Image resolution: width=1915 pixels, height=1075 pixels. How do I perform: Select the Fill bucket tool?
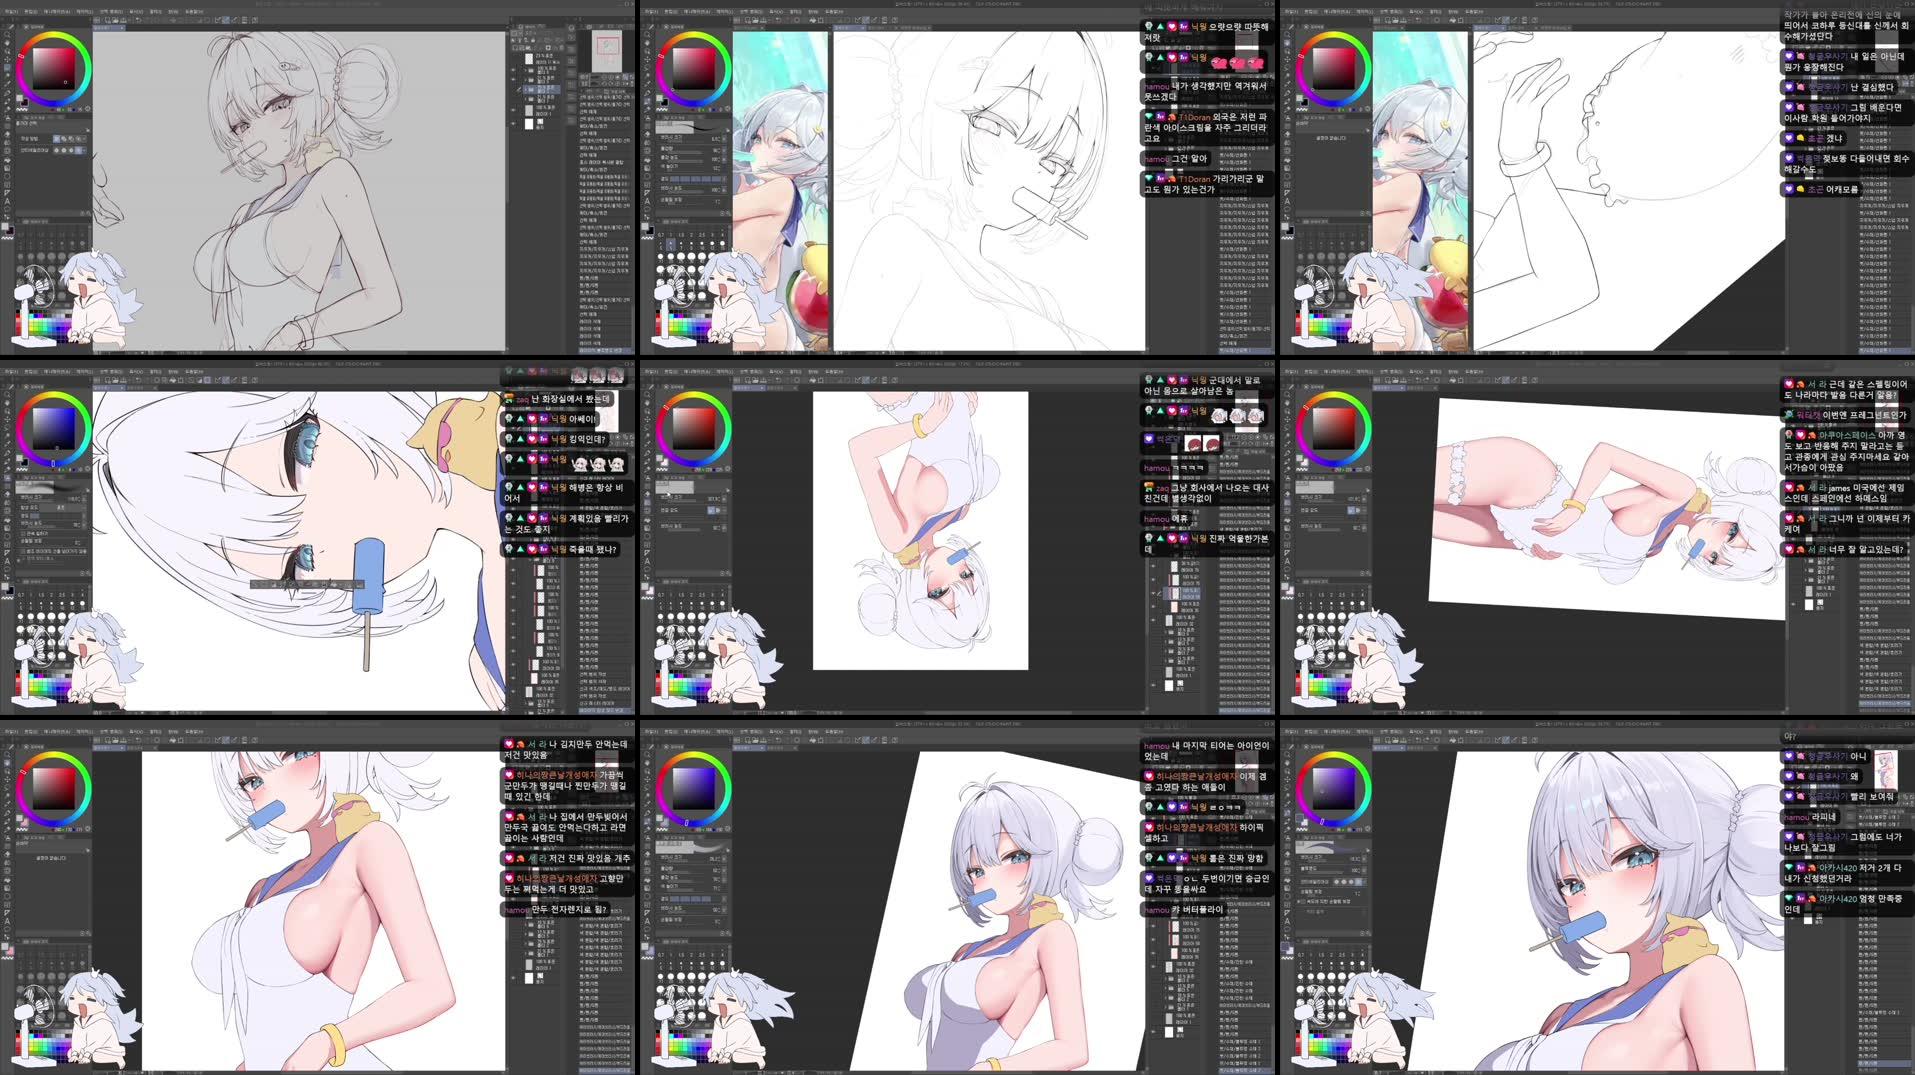coord(7,134)
